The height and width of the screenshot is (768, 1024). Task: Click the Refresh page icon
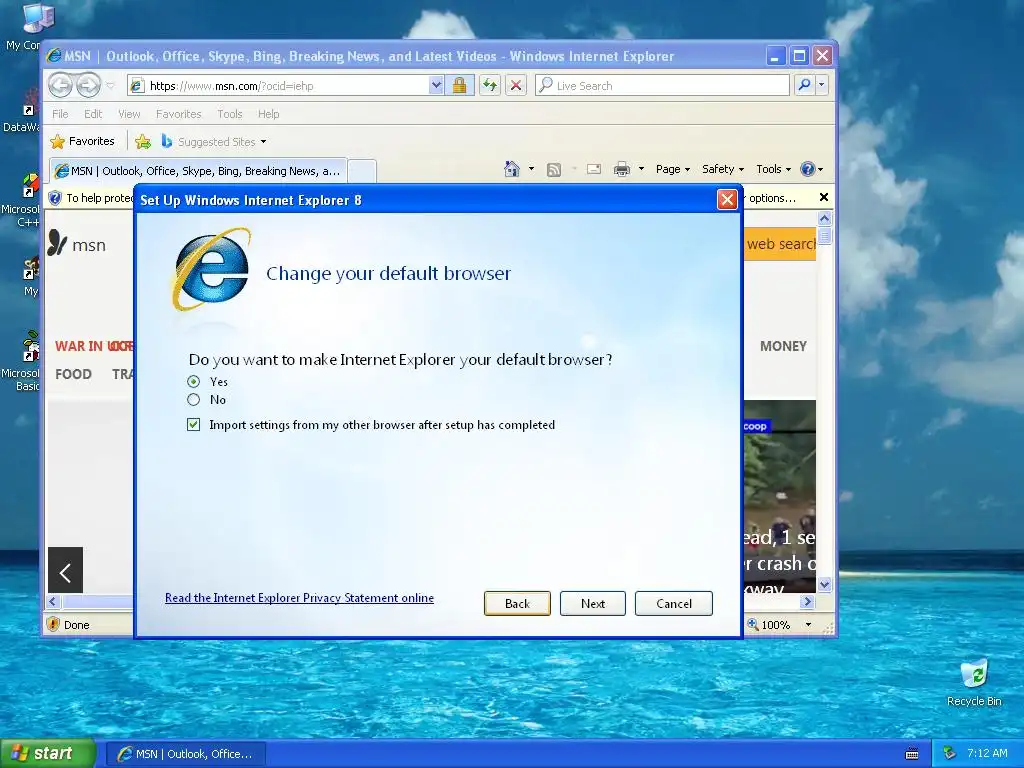point(490,85)
